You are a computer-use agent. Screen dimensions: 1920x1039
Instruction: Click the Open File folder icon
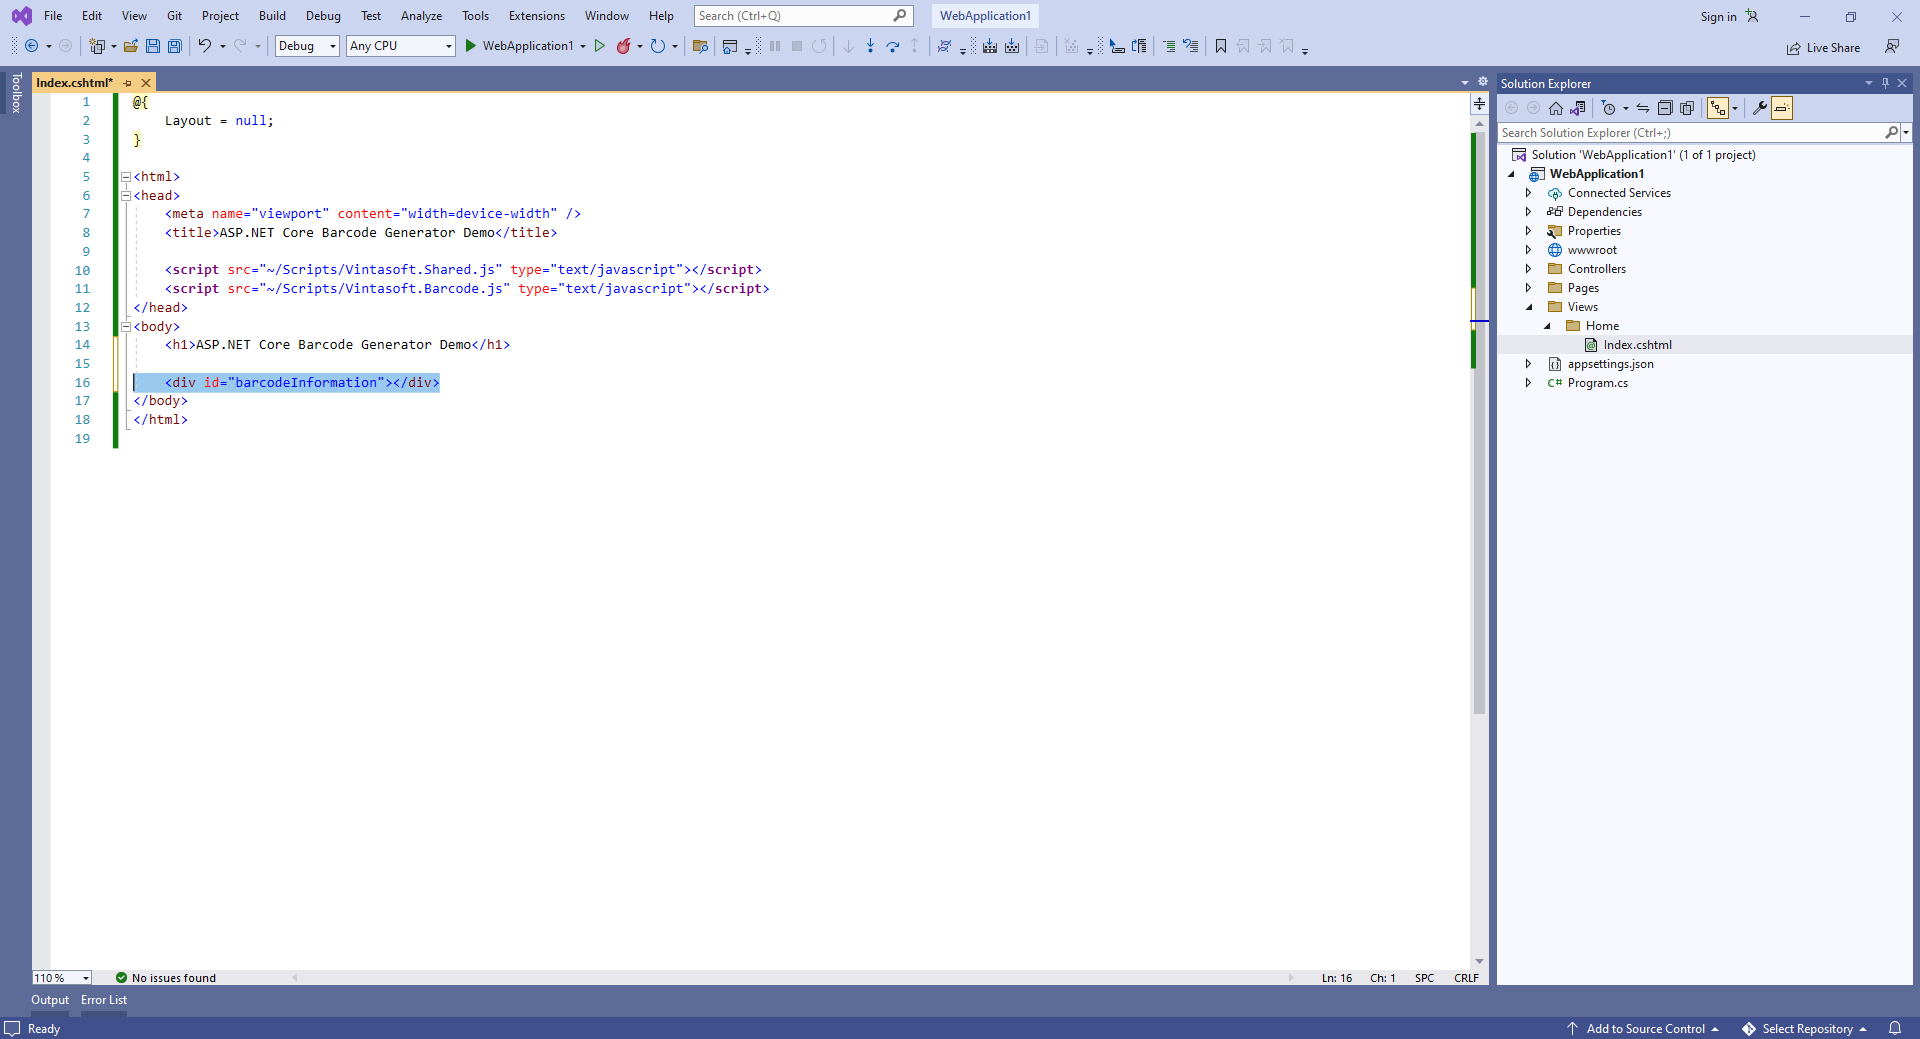tap(131, 46)
